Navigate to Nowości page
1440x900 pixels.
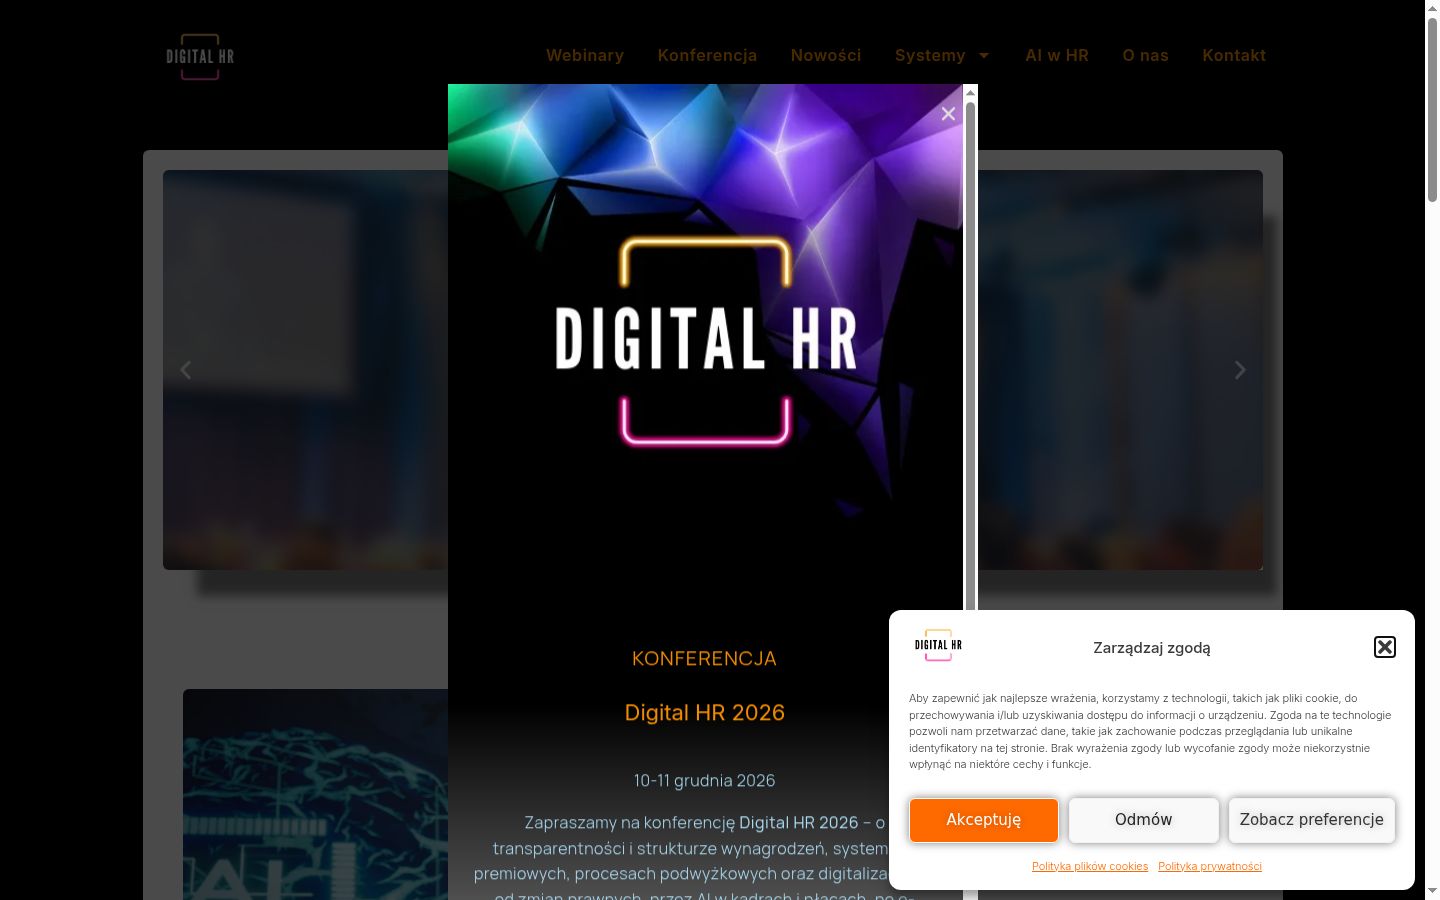point(826,55)
